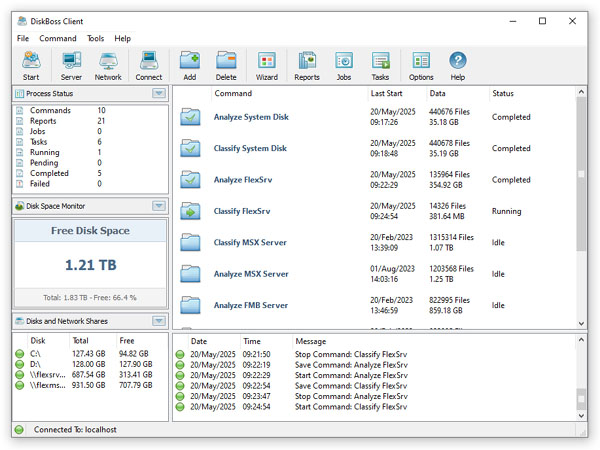Launch the Wizard toolbar icon
Image resolution: width=600 pixels, height=450 pixels.
click(266, 65)
